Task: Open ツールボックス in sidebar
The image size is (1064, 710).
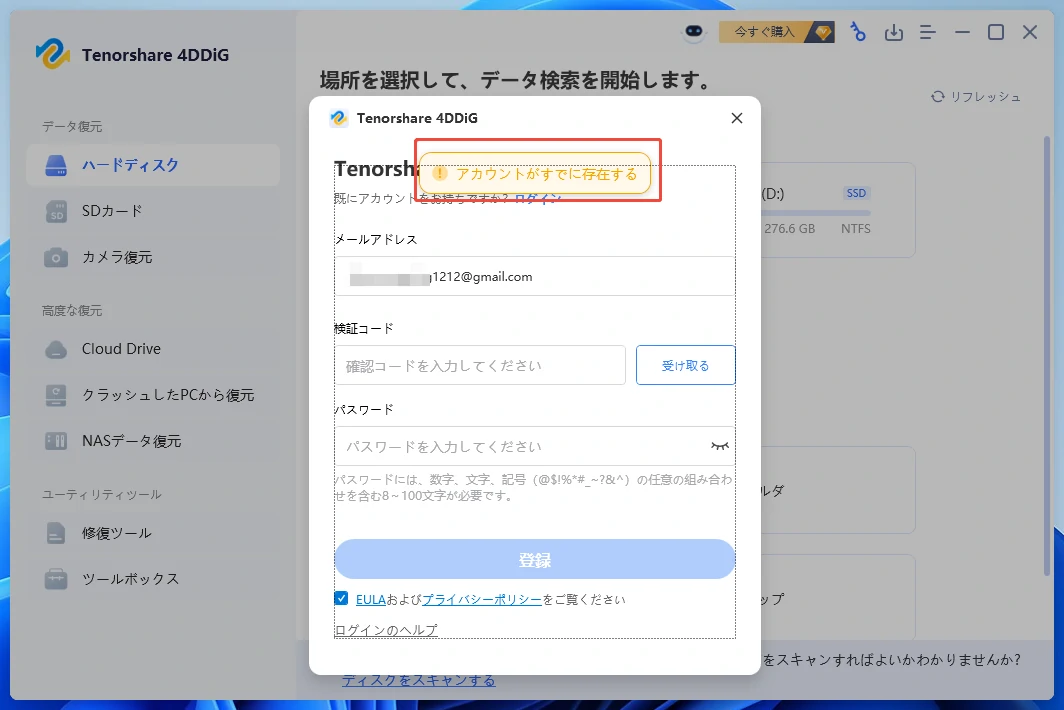Action: (153, 579)
